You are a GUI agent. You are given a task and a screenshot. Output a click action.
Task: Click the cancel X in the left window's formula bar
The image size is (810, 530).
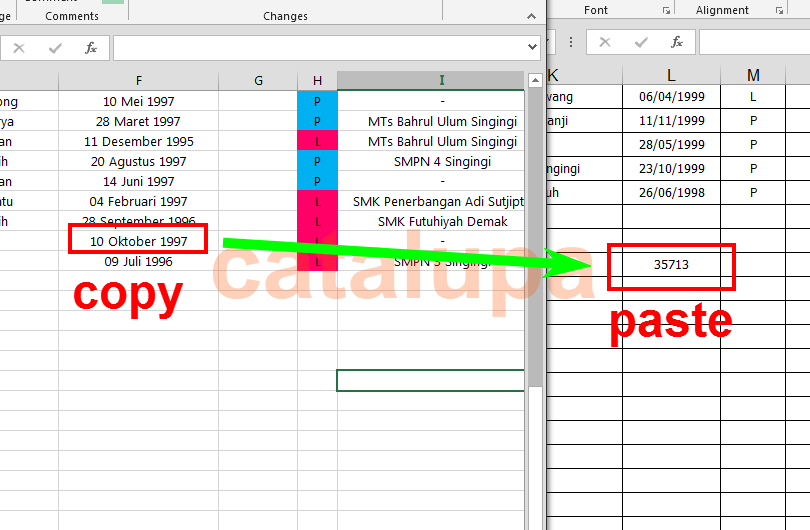[x=19, y=49]
